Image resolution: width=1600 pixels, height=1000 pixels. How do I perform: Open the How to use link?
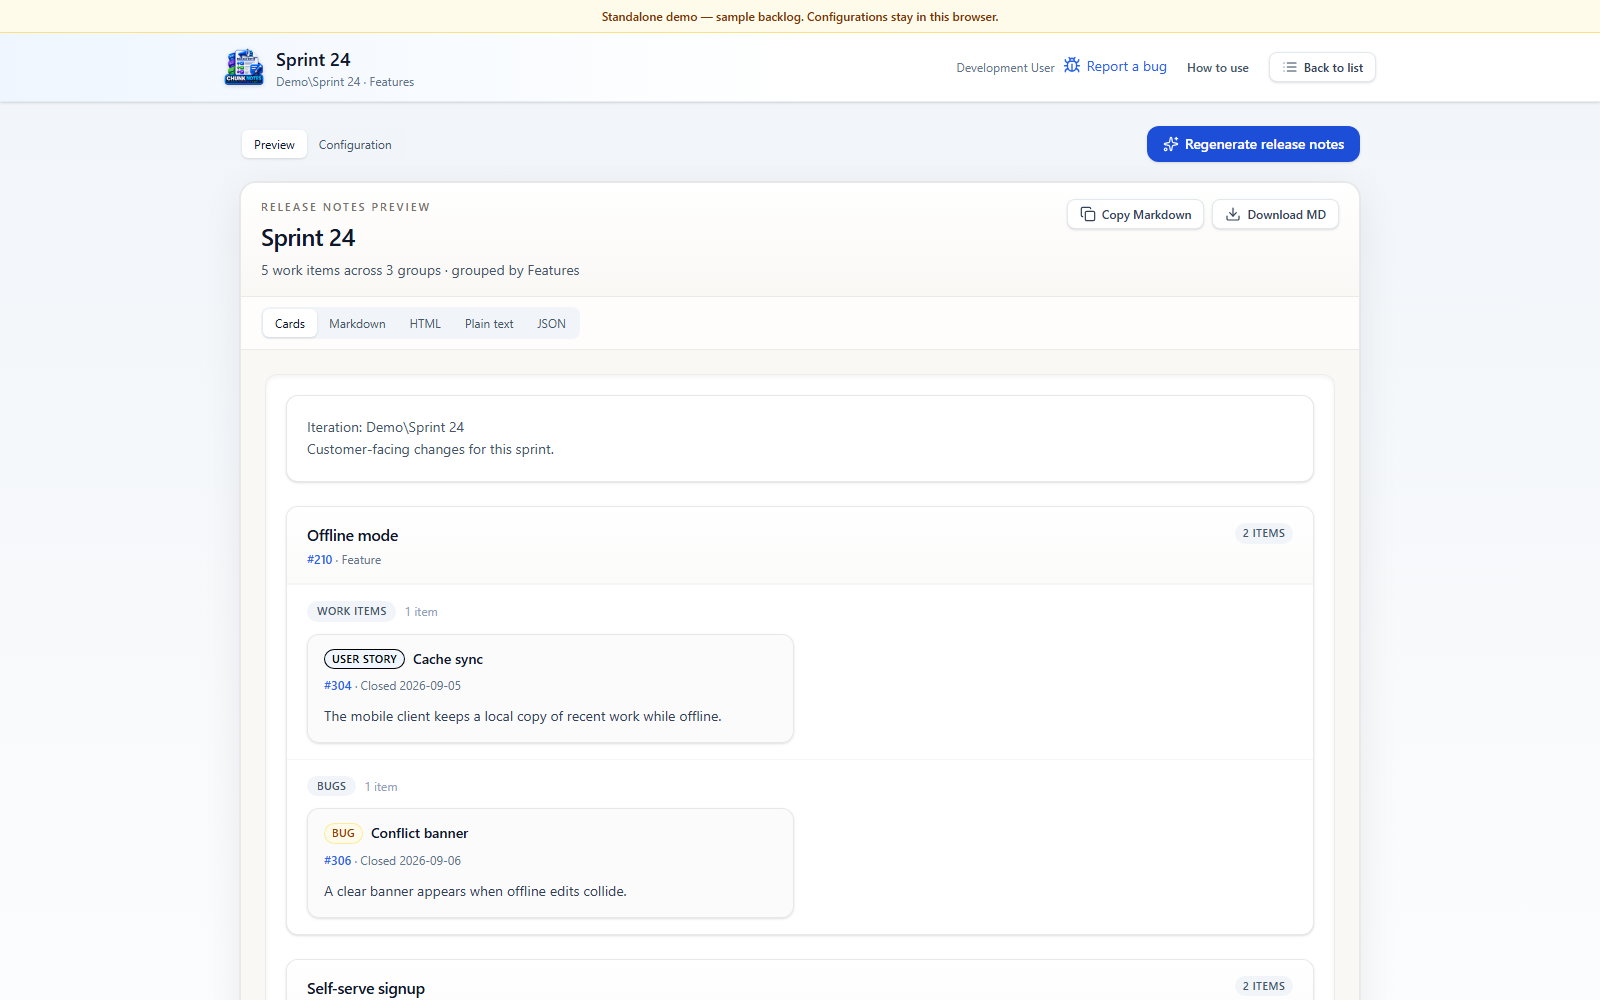tap(1217, 68)
